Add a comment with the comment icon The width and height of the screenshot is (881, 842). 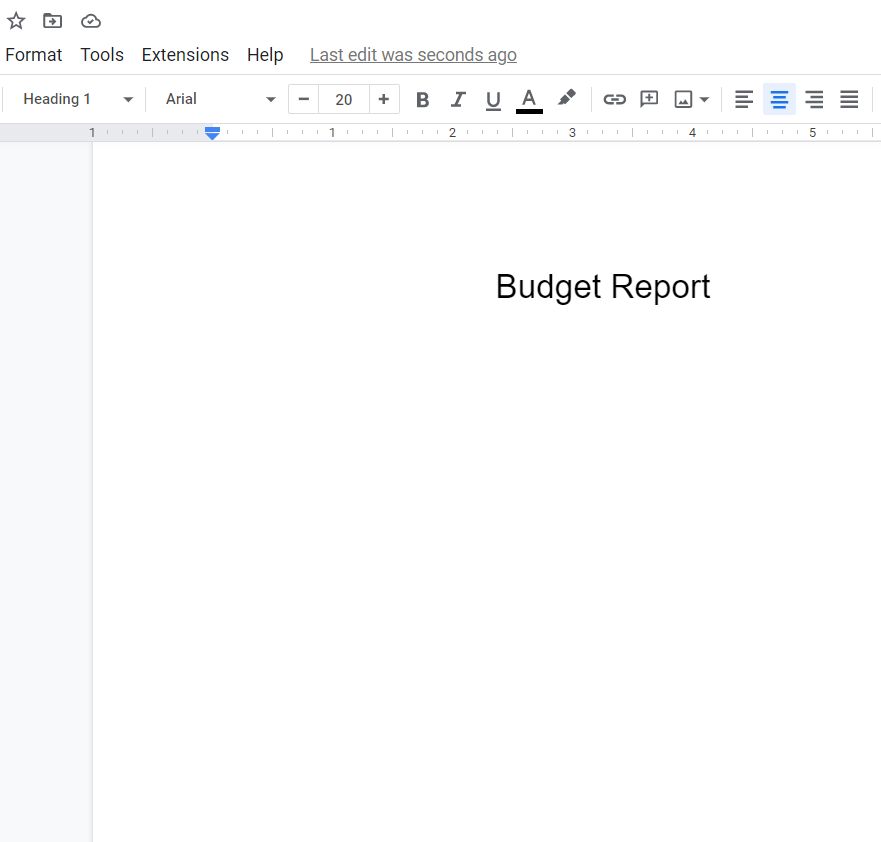tap(649, 99)
